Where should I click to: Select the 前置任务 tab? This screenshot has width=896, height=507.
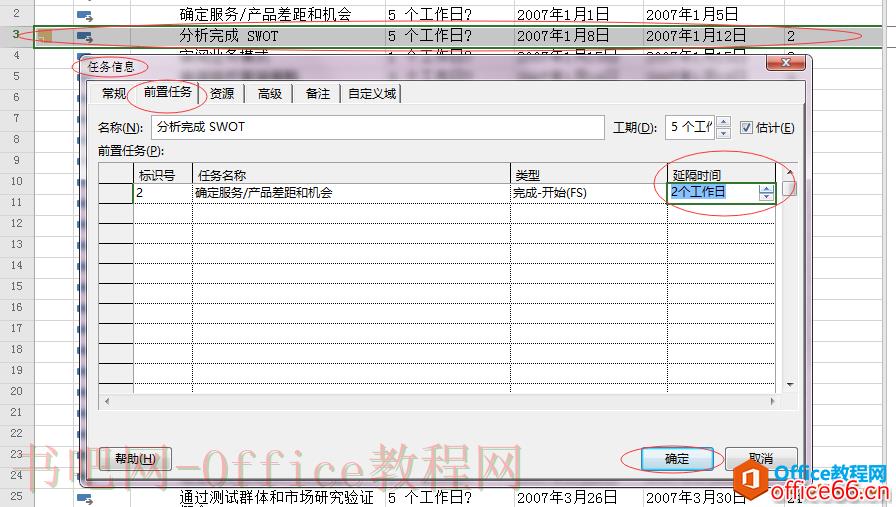tap(167, 92)
